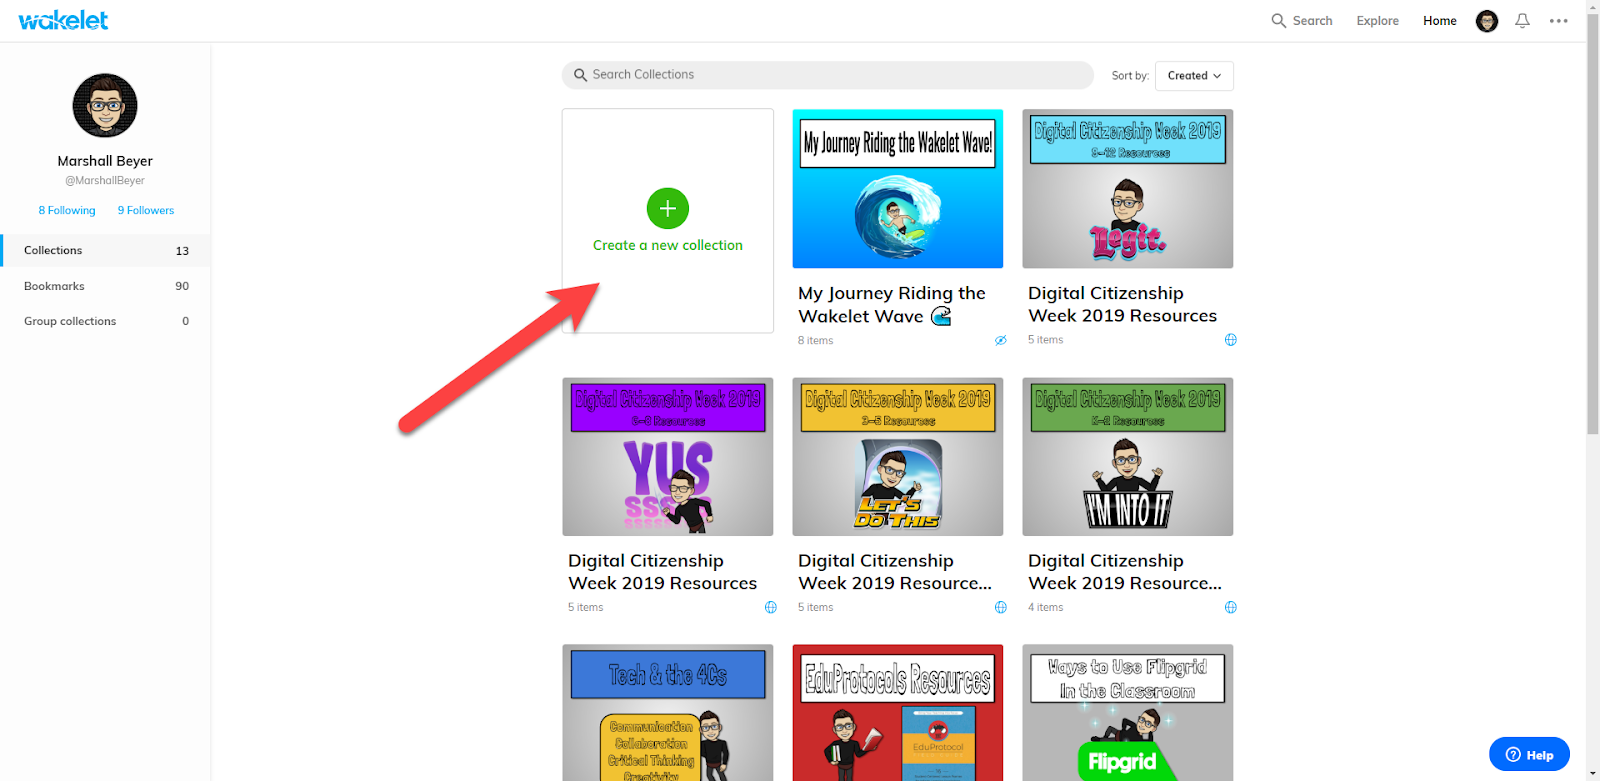Click the '8 items' count under My Journey
1600x781 pixels.
coord(815,340)
